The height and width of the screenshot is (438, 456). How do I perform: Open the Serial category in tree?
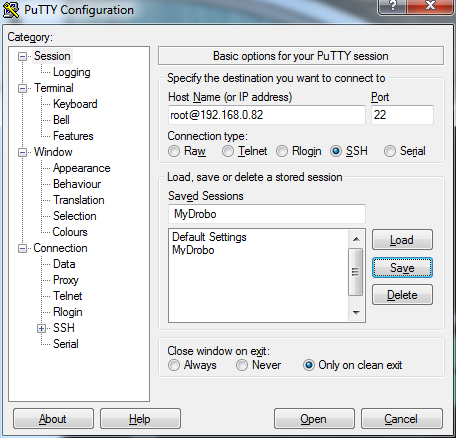pos(66,344)
